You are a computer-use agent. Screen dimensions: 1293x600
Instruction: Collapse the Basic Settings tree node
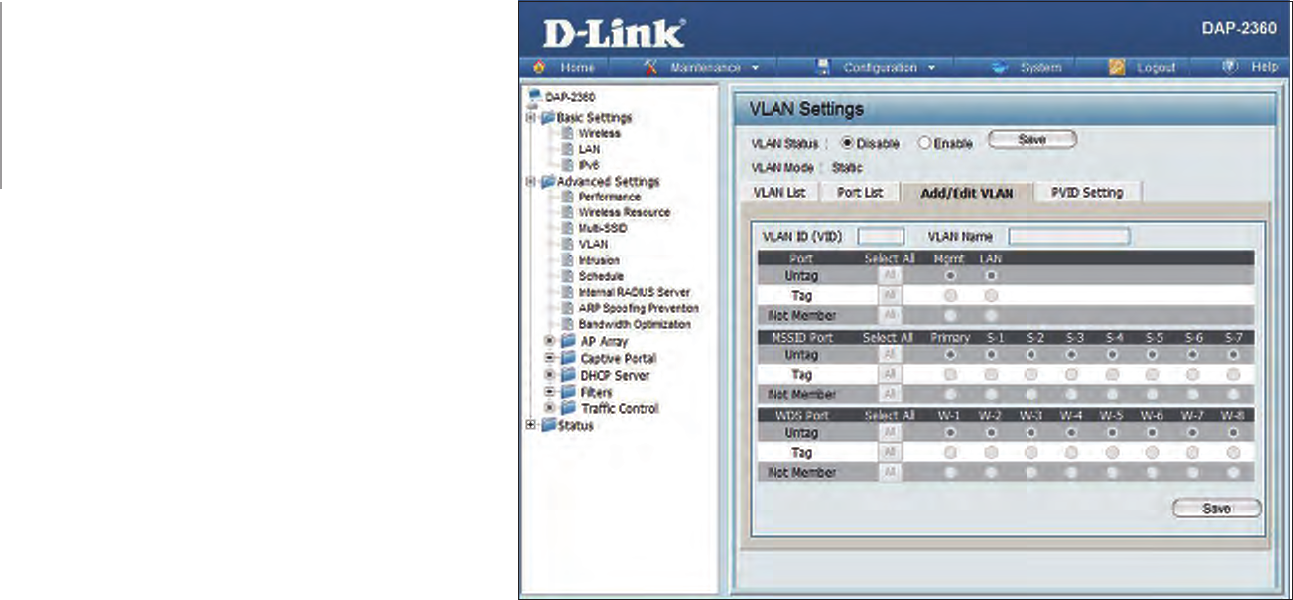pos(530,117)
